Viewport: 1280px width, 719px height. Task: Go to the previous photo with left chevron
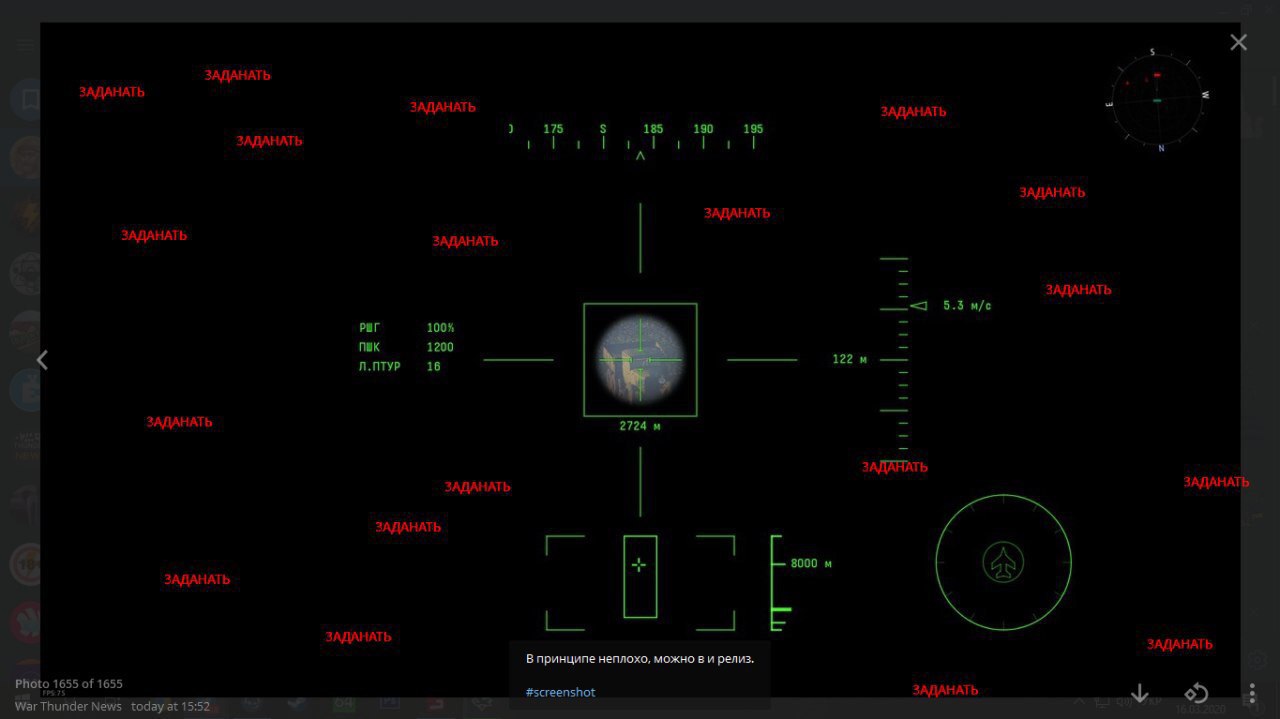pyautogui.click(x=42, y=360)
